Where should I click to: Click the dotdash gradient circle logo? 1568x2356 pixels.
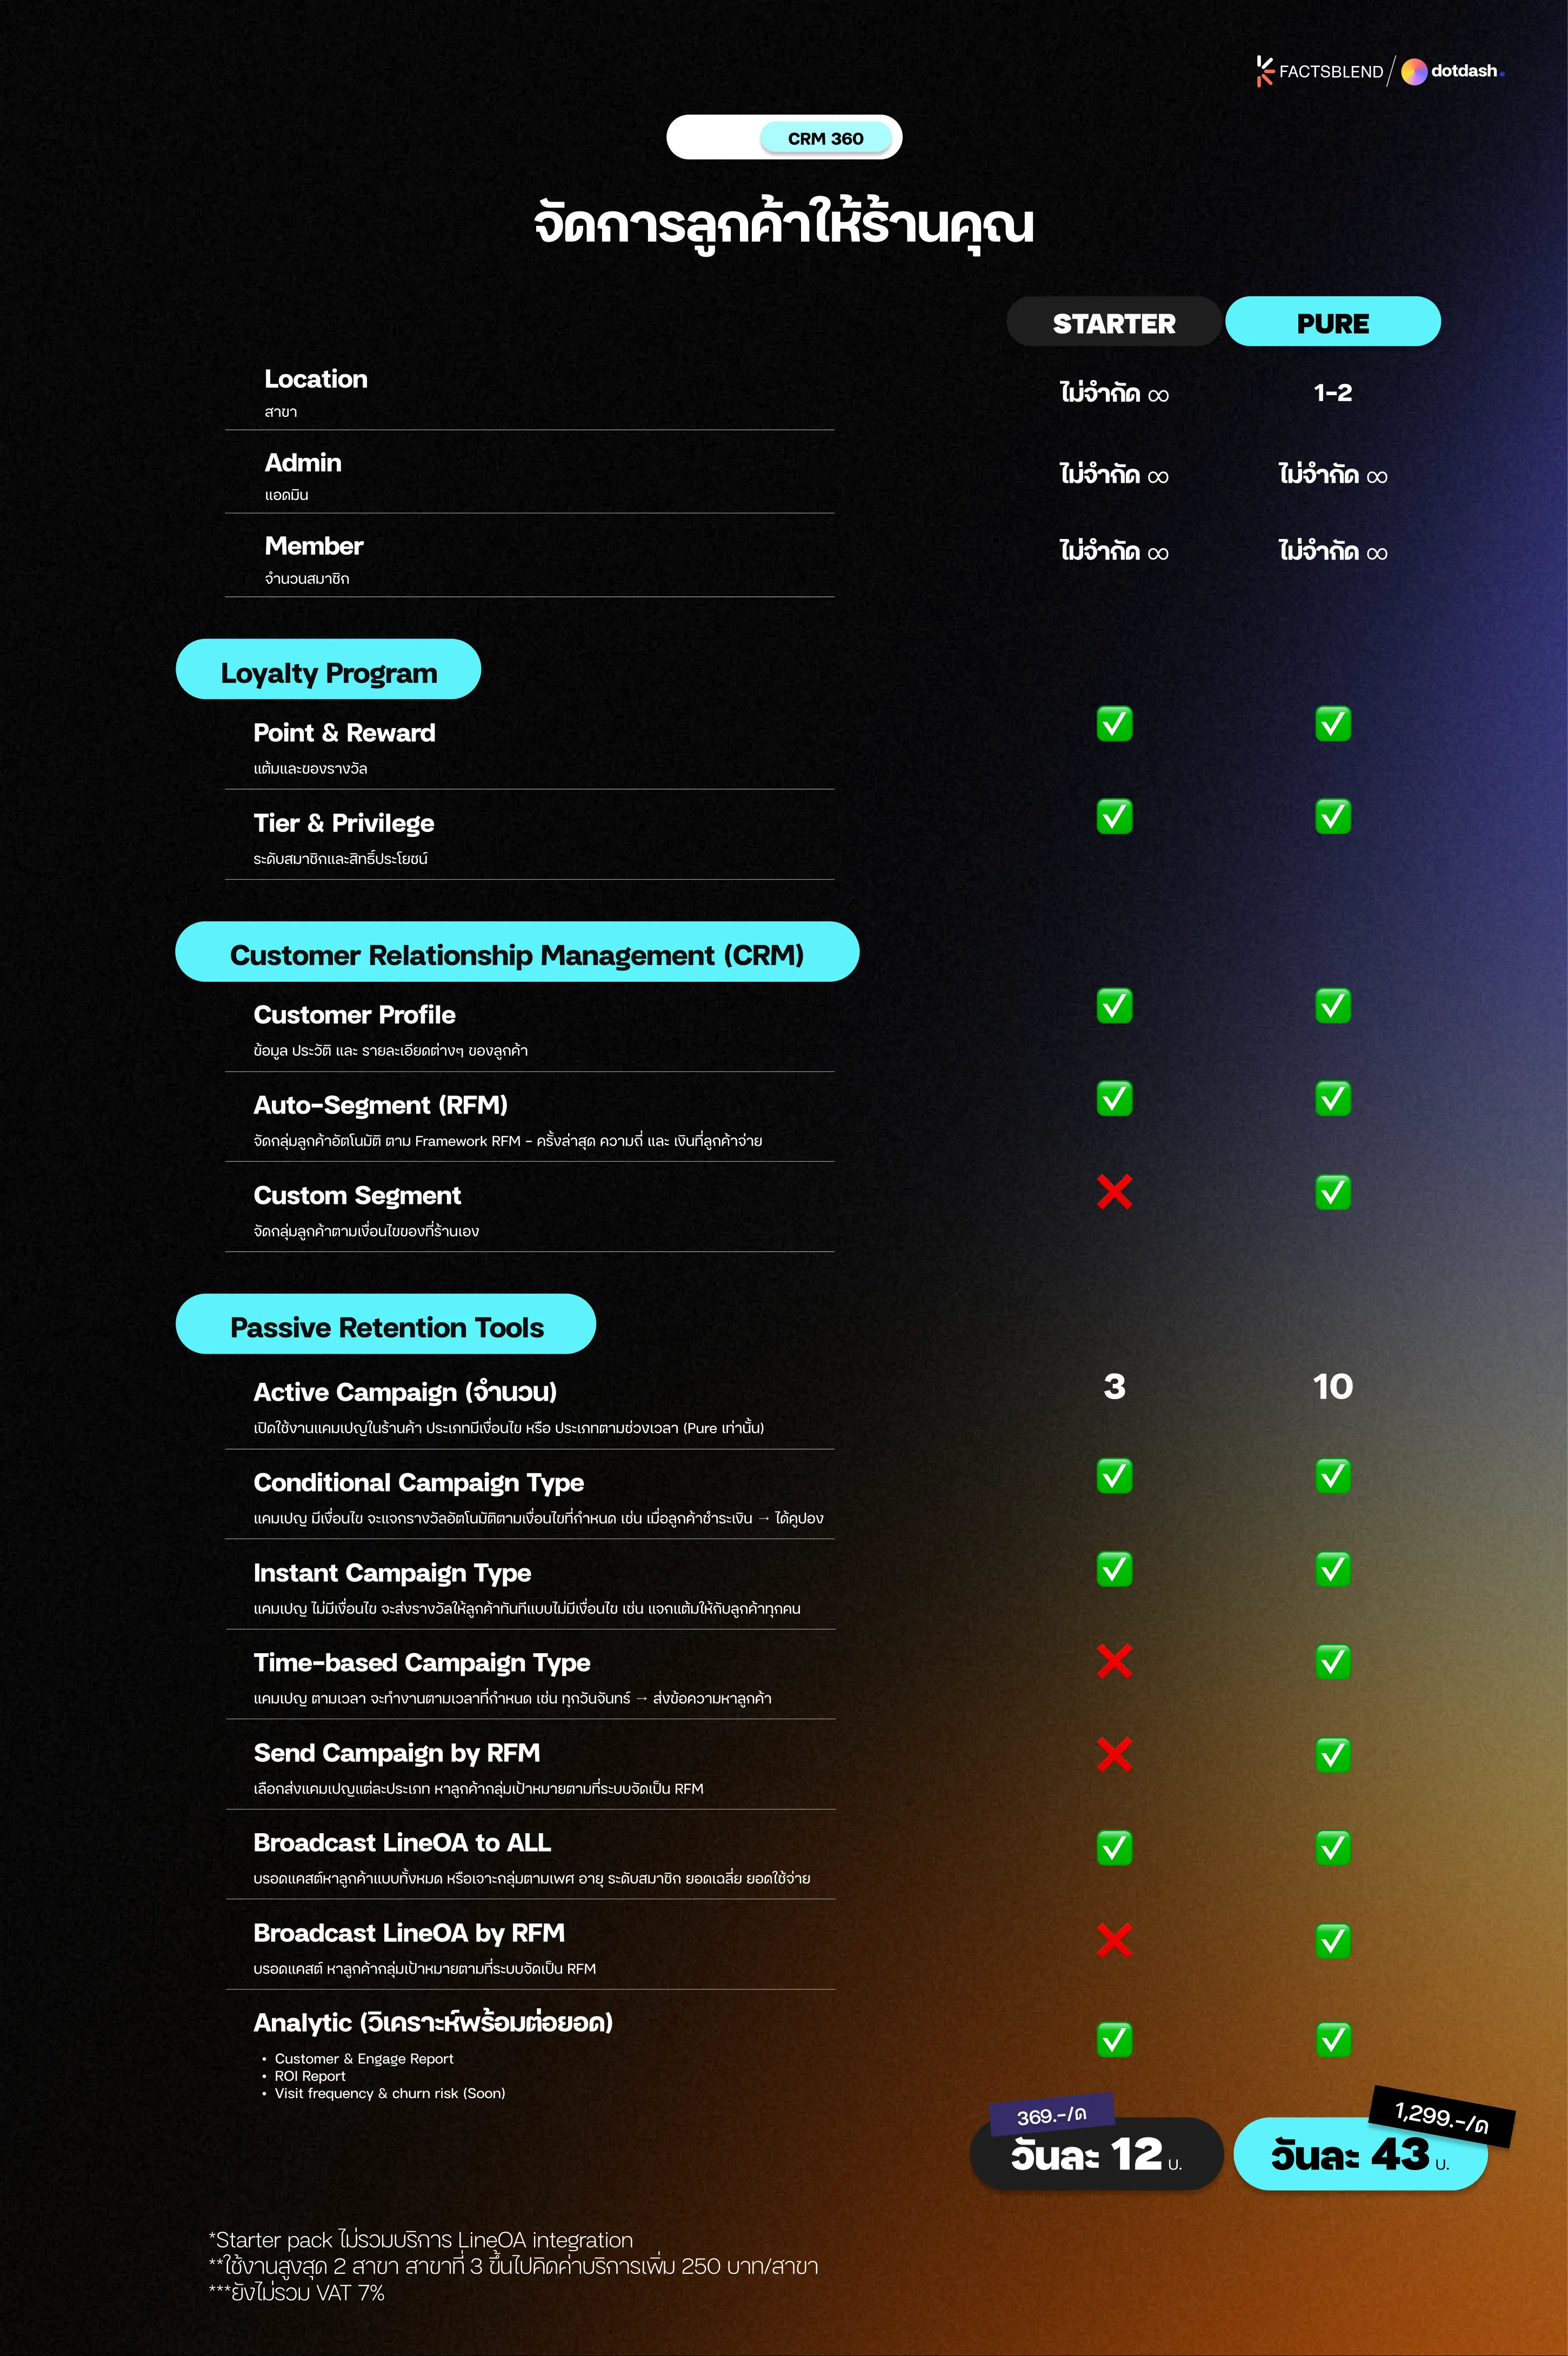pyautogui.click(x=1413, y=71)
